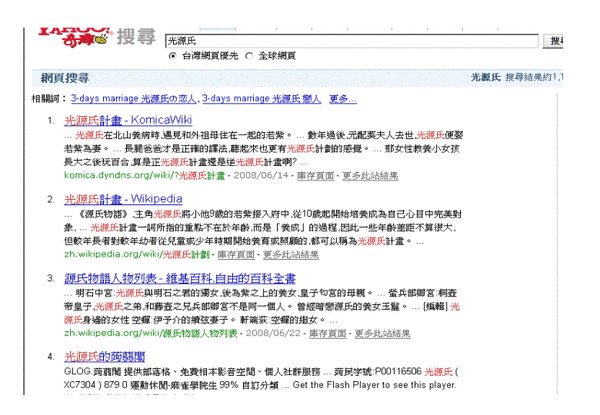Click the Yahoo Kimo logo
The image size is (600, 415).
click(75, 37)
